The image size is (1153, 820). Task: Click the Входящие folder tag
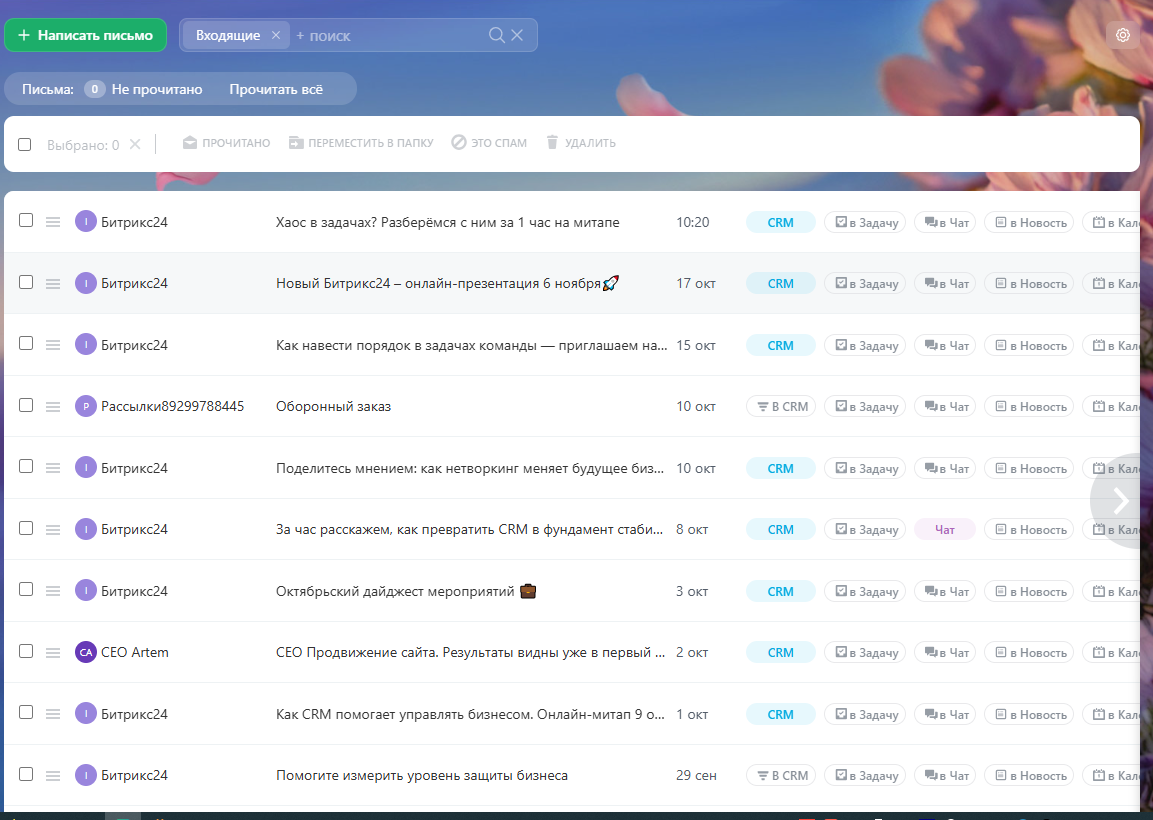pyautogui.click(x=227, y=35)
